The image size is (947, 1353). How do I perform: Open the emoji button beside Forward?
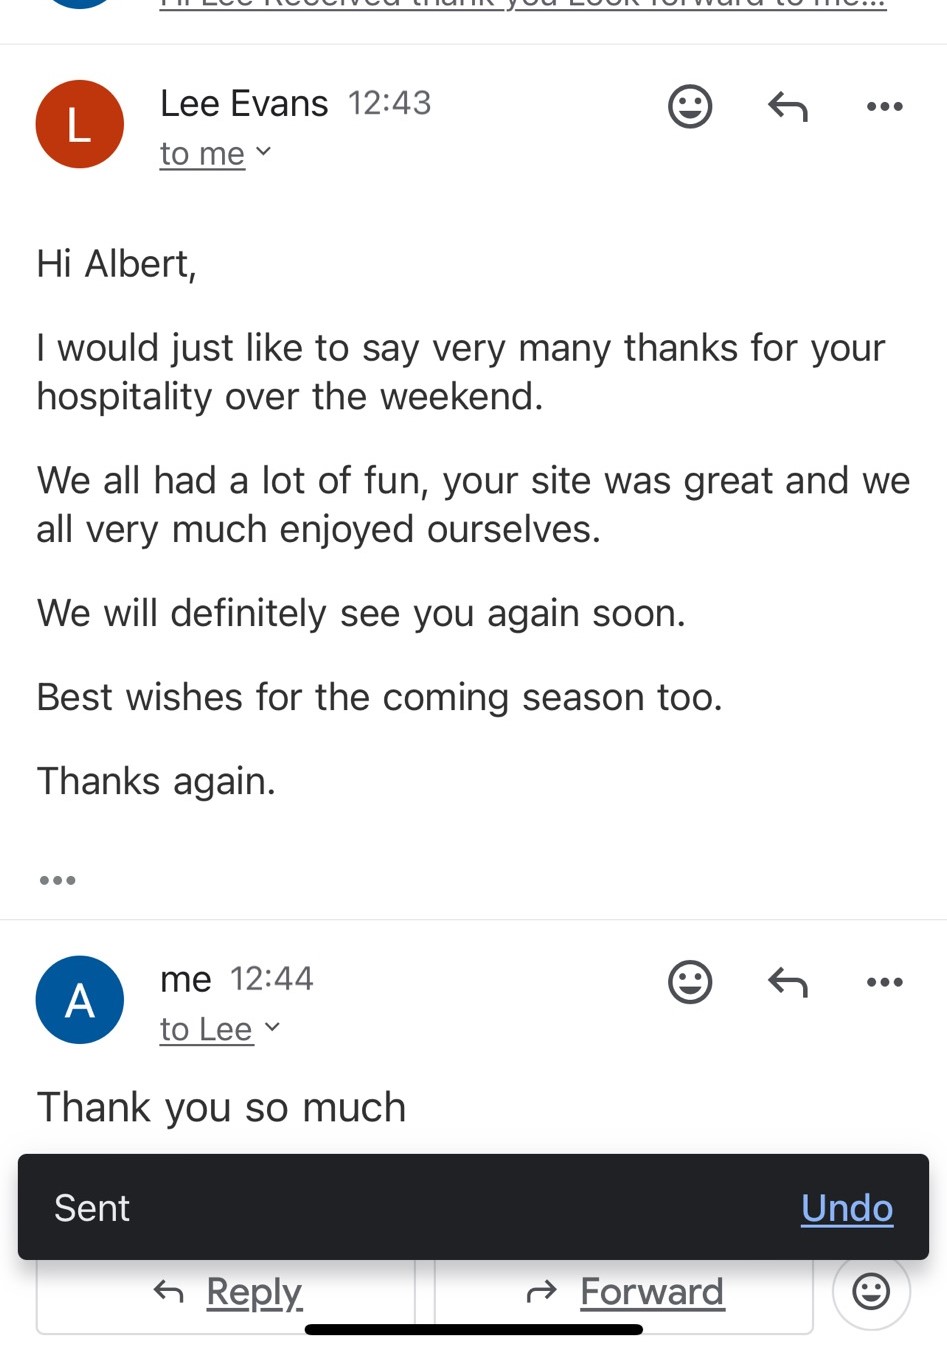pyautogui.click(x=871, y=1291)
